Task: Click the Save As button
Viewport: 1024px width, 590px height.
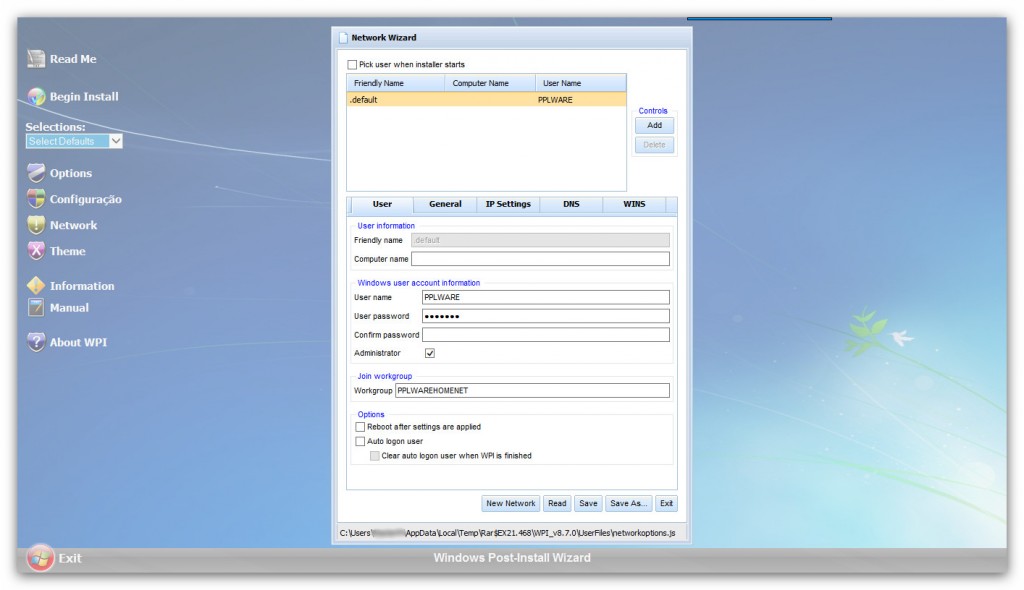Action: coord(628,503)
